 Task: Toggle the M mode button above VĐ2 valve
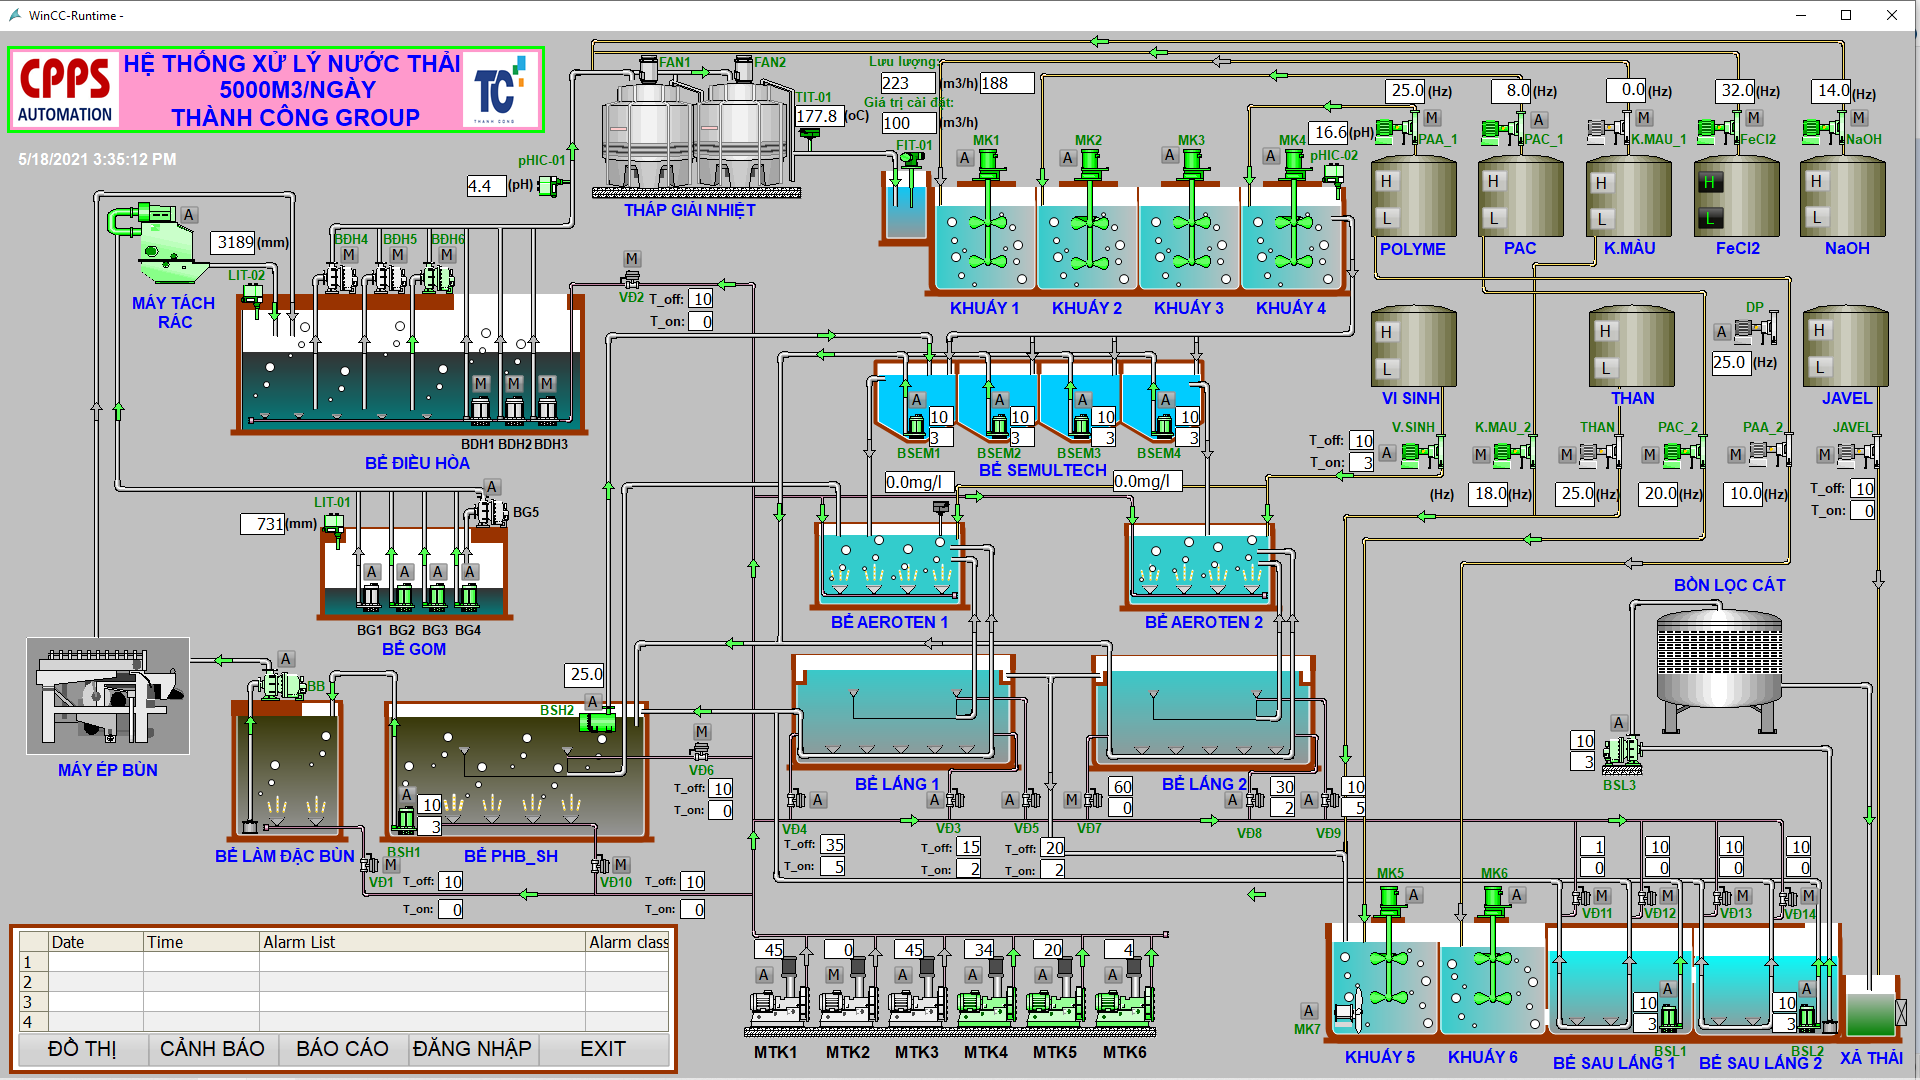click(631, 259)
